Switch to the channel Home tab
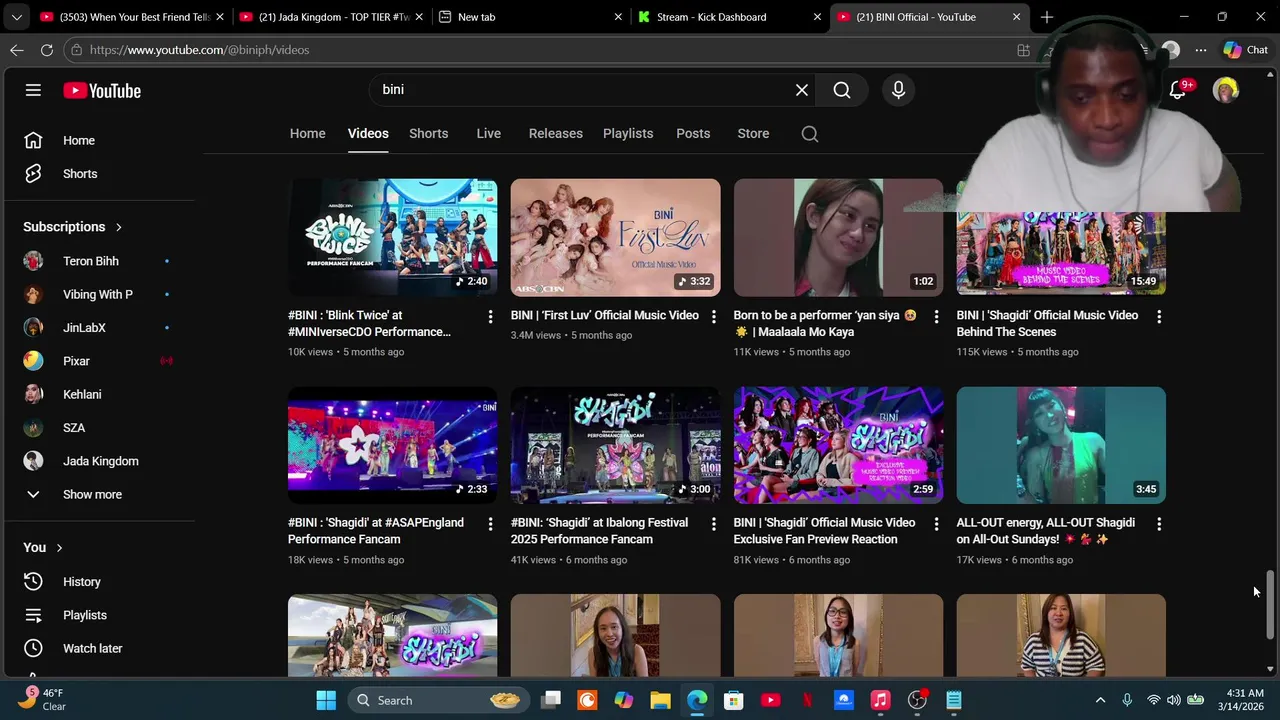Screen dimensions: 1280x720 307,134
